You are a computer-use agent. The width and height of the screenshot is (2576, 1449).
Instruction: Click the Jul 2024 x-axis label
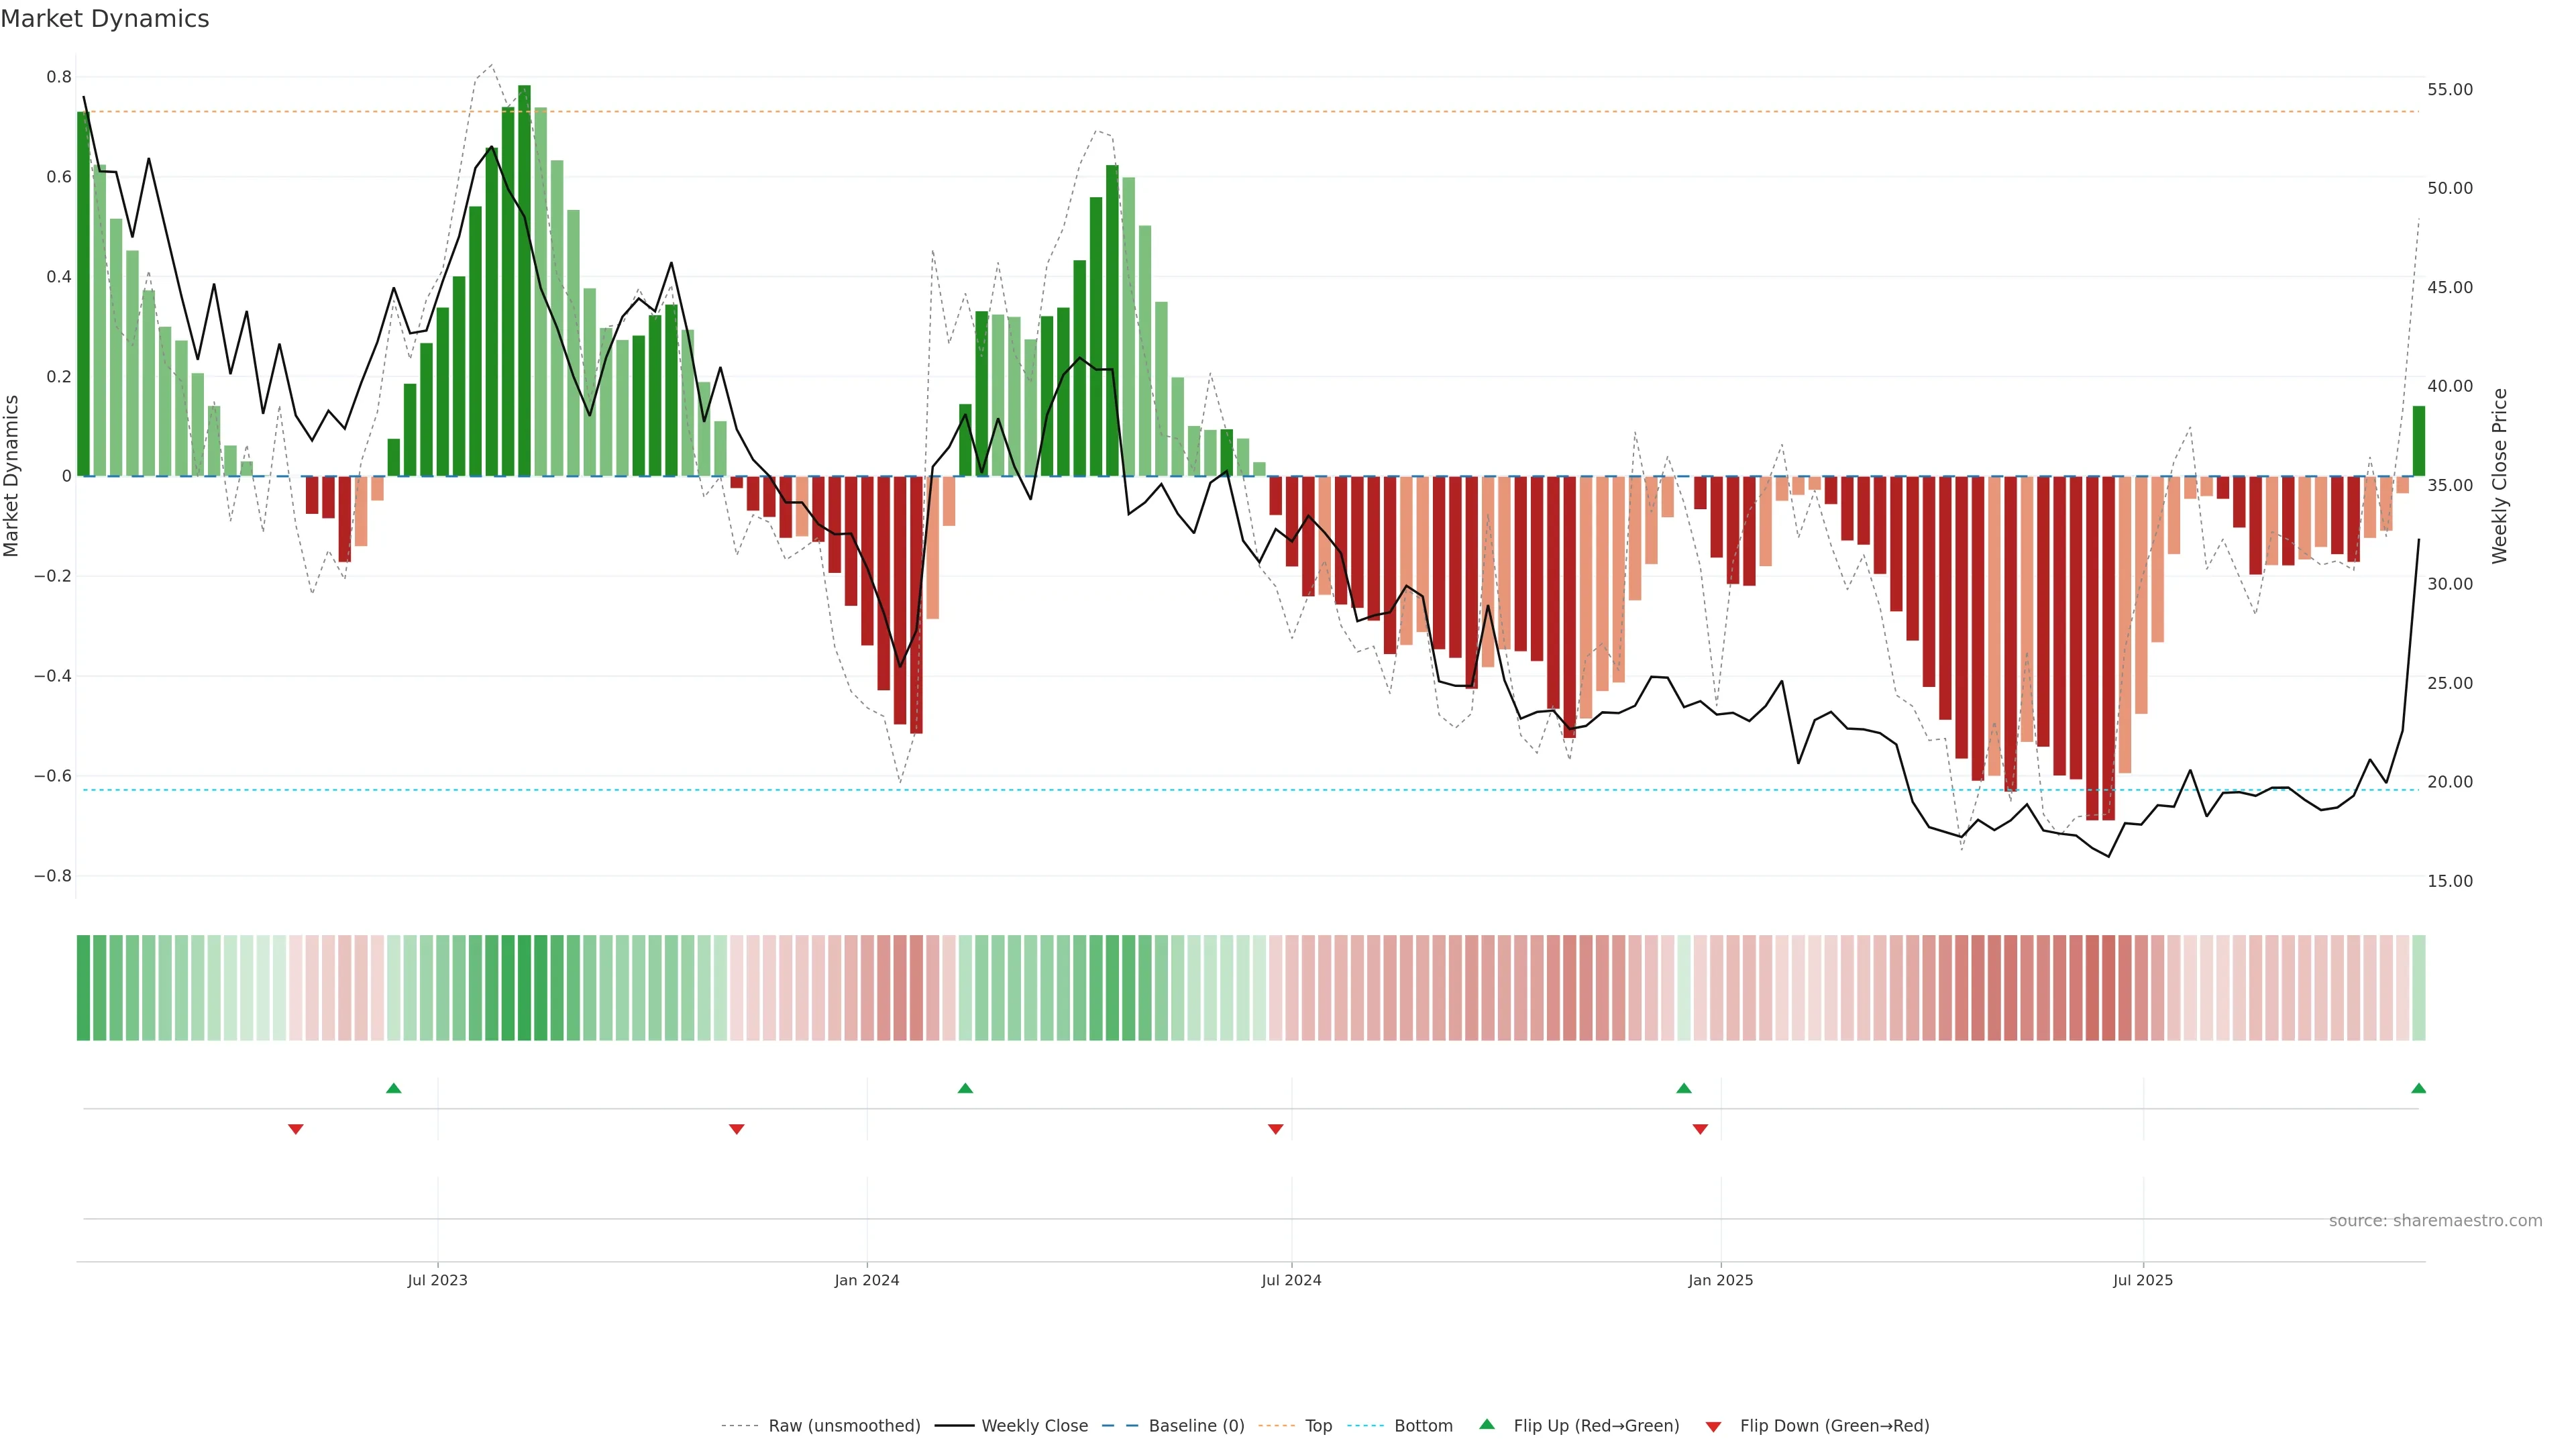pyautogui.click(x=1291, y=1280)
